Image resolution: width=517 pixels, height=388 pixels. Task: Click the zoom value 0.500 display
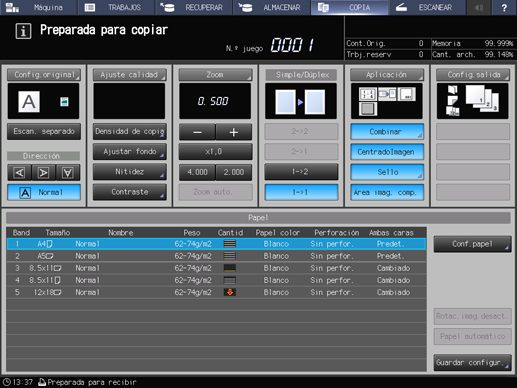click(x=215, y=101)
